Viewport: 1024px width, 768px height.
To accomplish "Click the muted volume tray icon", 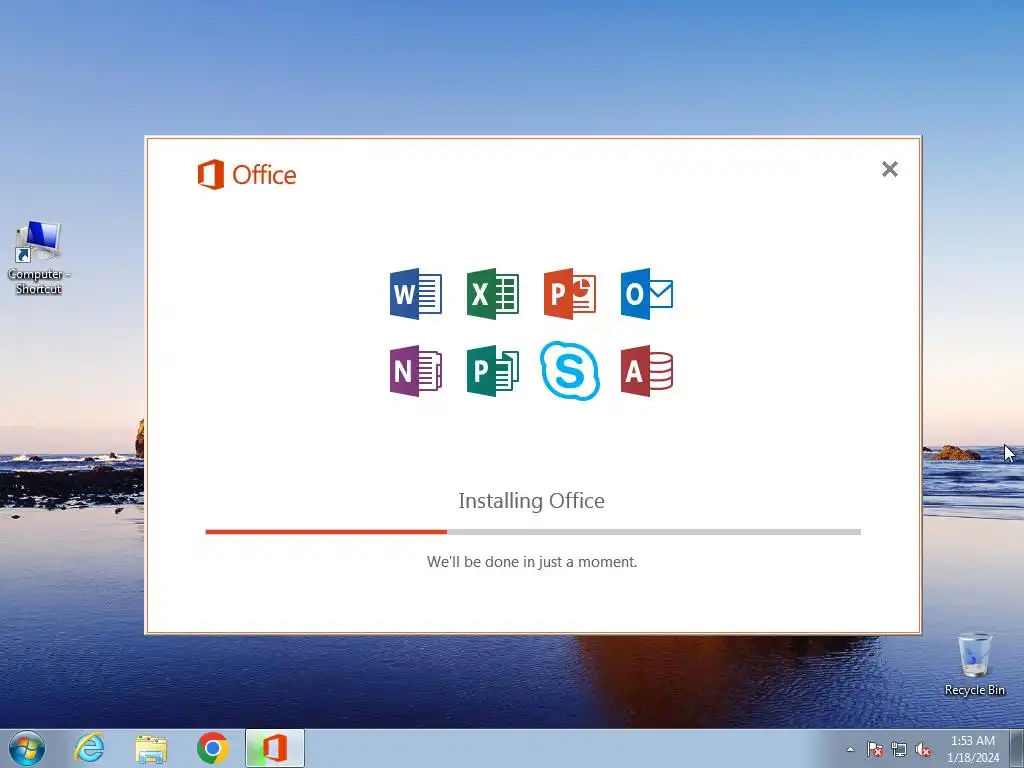I will (x=923, y=749).
